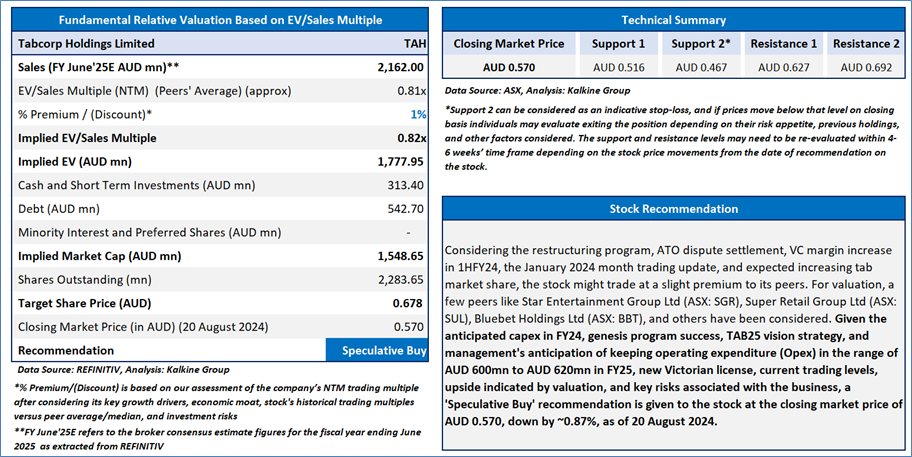
Task: Click the sales value 2,162.00
Action: tap(400, 67)
